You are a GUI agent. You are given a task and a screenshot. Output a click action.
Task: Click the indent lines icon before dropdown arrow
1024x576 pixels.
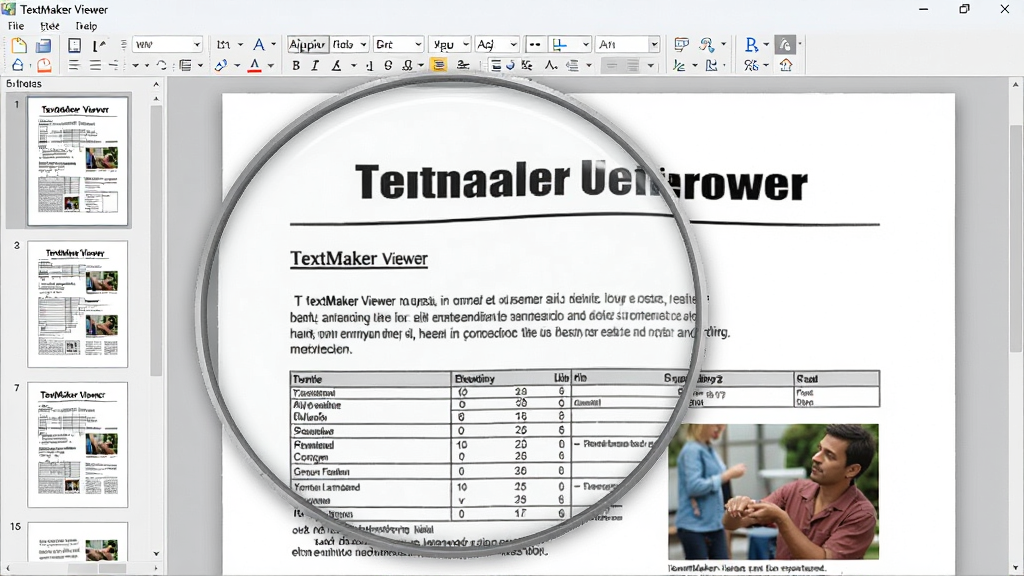click(573, 65)
